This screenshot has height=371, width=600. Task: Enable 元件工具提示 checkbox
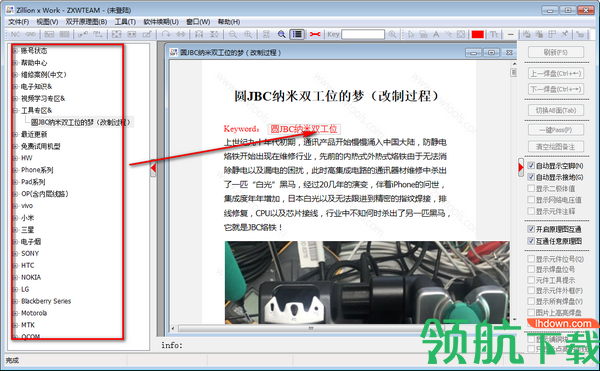click(531, 280)
